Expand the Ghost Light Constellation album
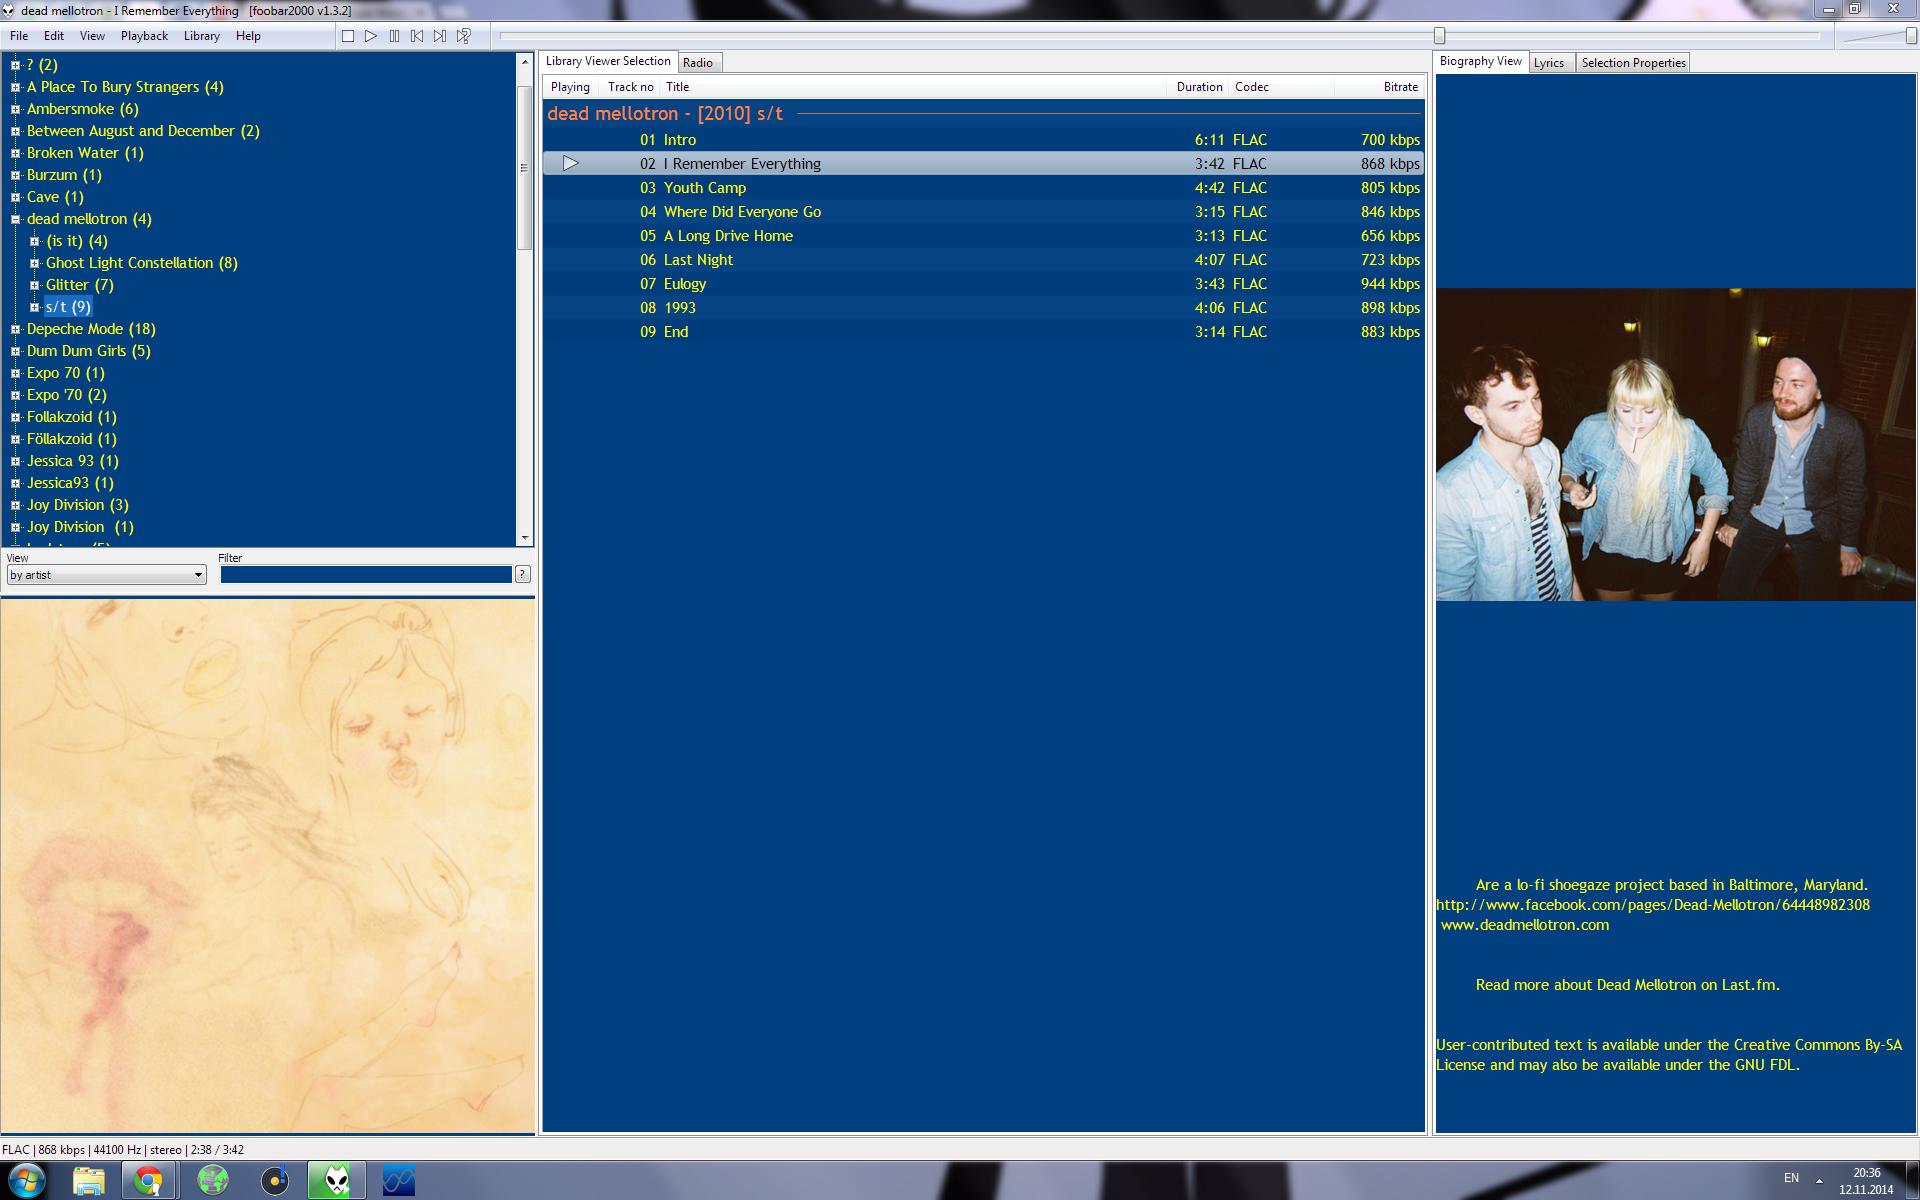1920x1200 pixels. [34, 263]
